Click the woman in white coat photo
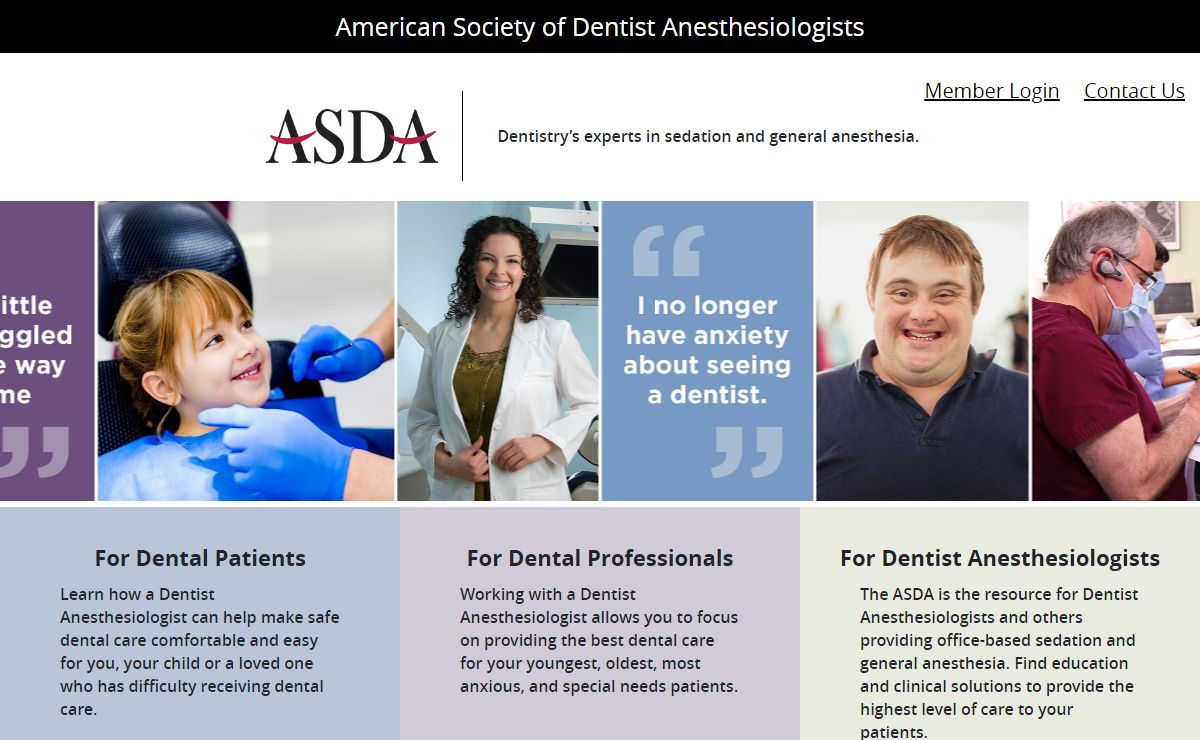Image resolution: width=1200 pixels, height=740 pixels. 498,351
